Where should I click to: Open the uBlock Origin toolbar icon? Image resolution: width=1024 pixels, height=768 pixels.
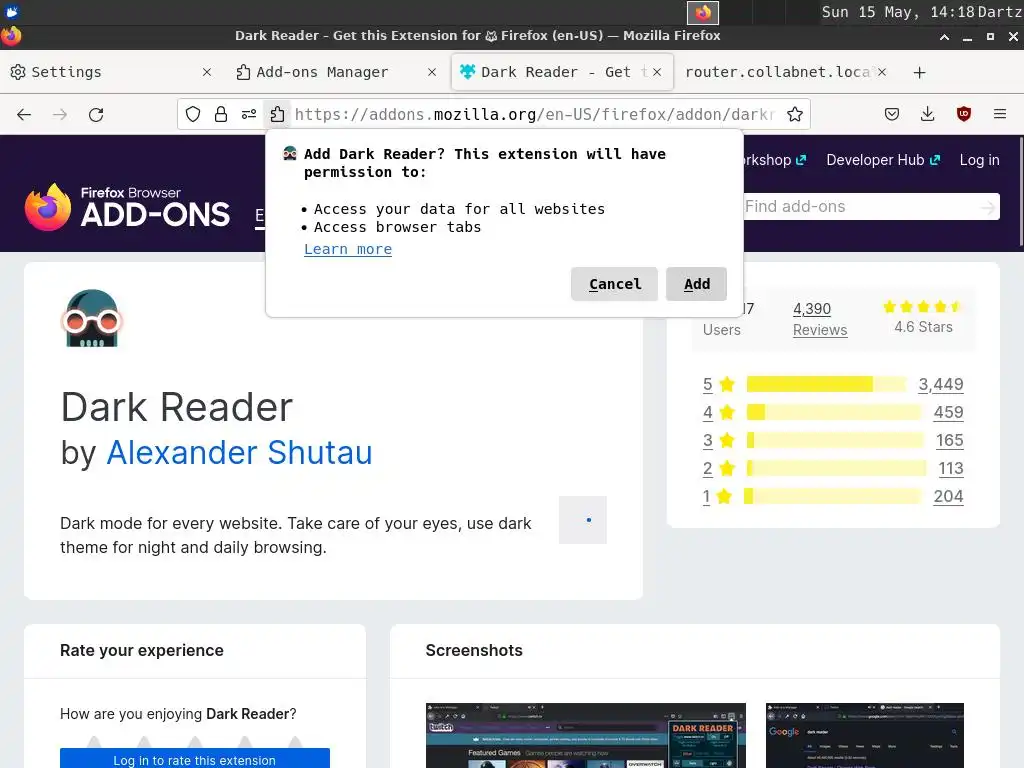(x=963, y=115)
